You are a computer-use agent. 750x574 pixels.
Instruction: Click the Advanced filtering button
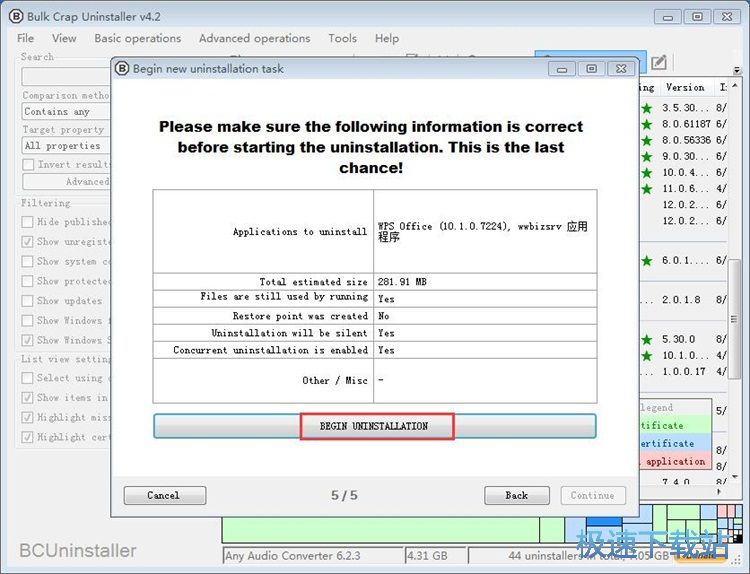[x=66, y=182]
